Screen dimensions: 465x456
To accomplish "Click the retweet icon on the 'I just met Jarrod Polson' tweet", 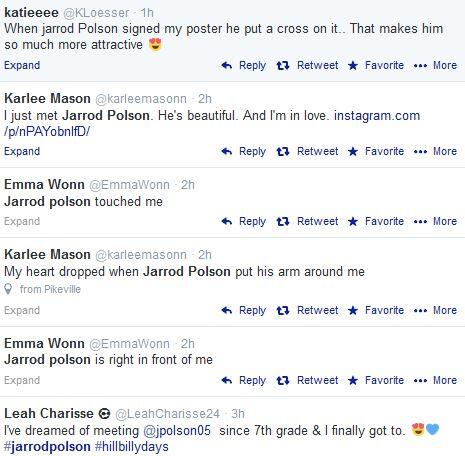I will tap(283, 152).
